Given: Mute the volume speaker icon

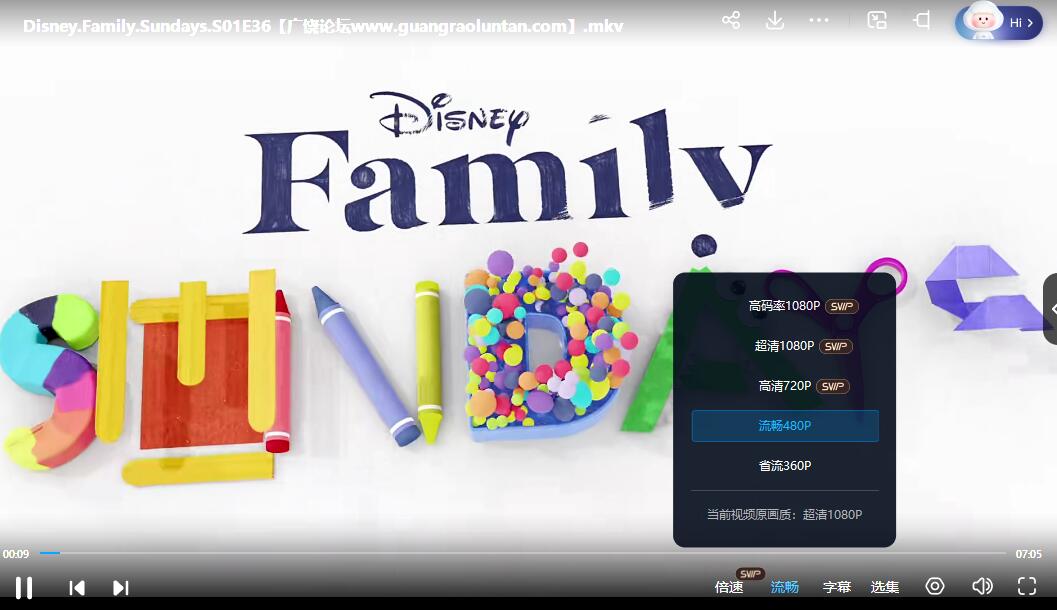Looking at the screenshot, I should point(982,586).
